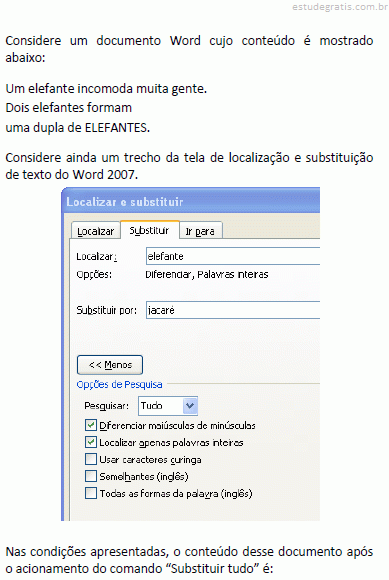Click the Substituir por label
389x580 pixels.
106,310
